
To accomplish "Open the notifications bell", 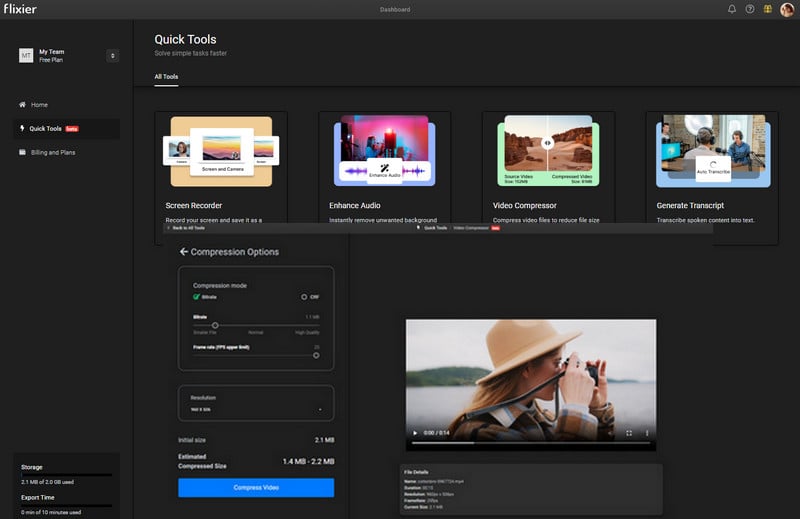I will (x=732, y=9).
